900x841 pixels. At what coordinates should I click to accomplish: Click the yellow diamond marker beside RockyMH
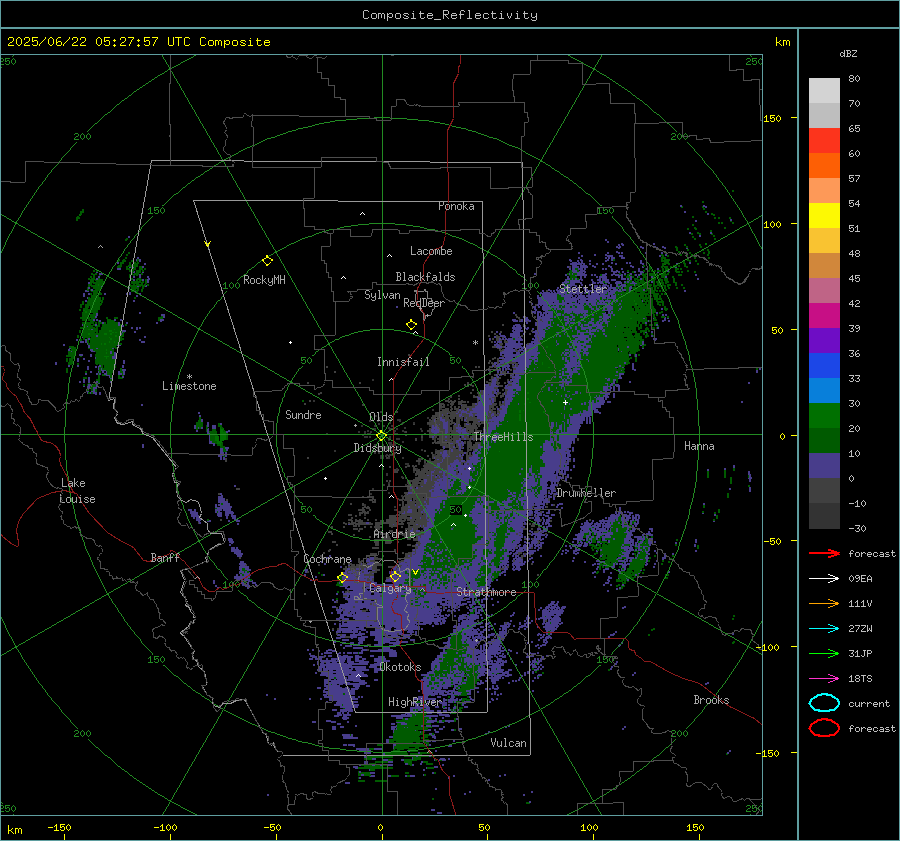tap(267, 261)
